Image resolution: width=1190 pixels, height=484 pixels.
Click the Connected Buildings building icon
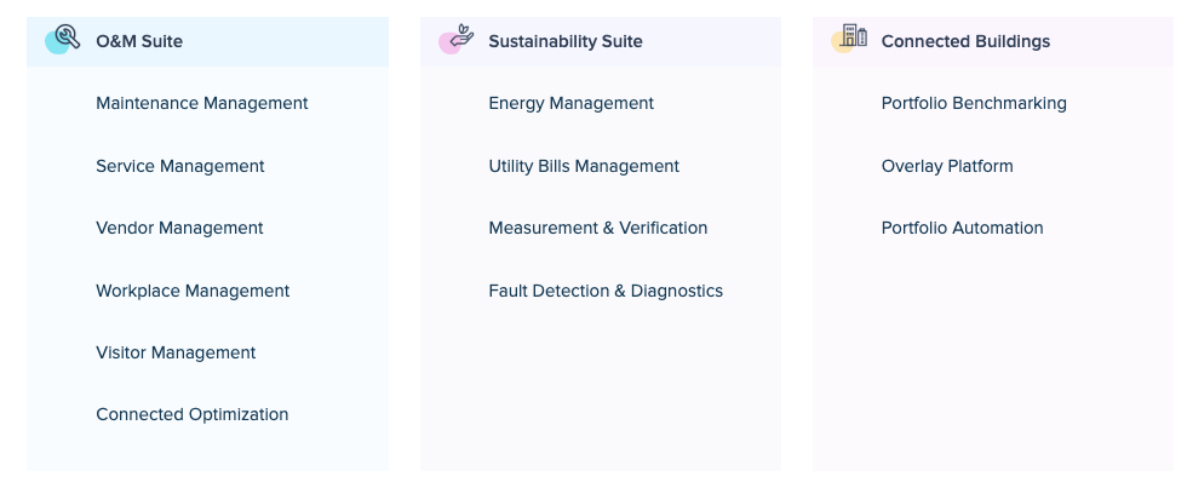coord(850,38)
